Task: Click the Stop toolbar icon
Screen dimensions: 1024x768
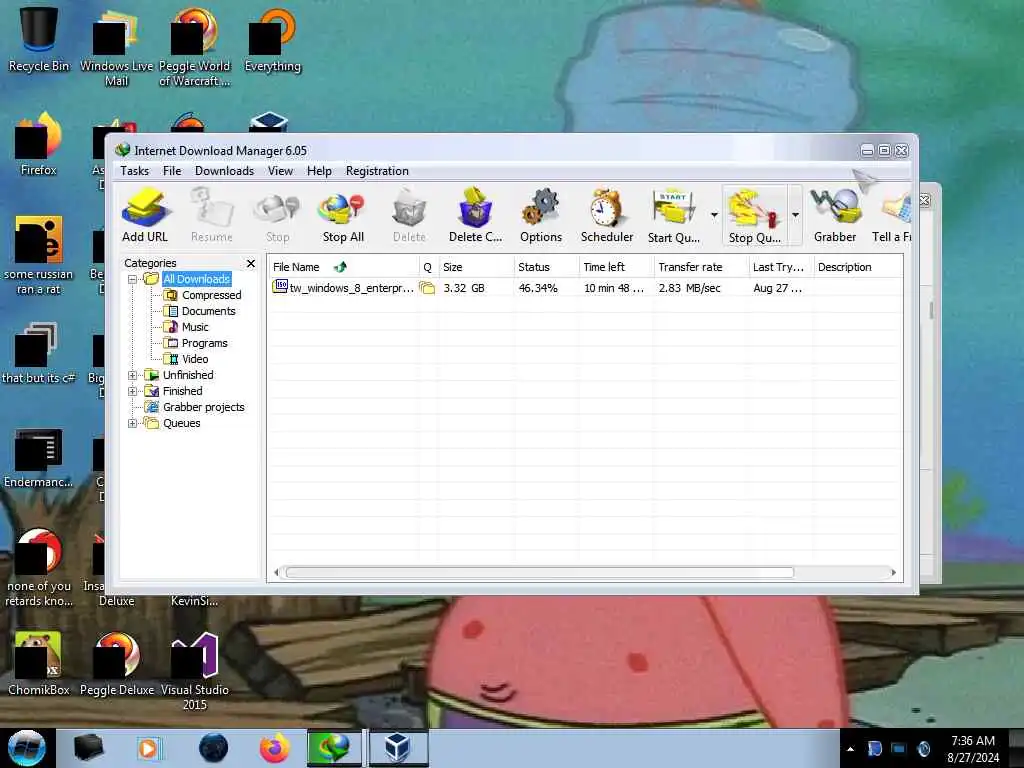Action: click(x=277, y=216)
